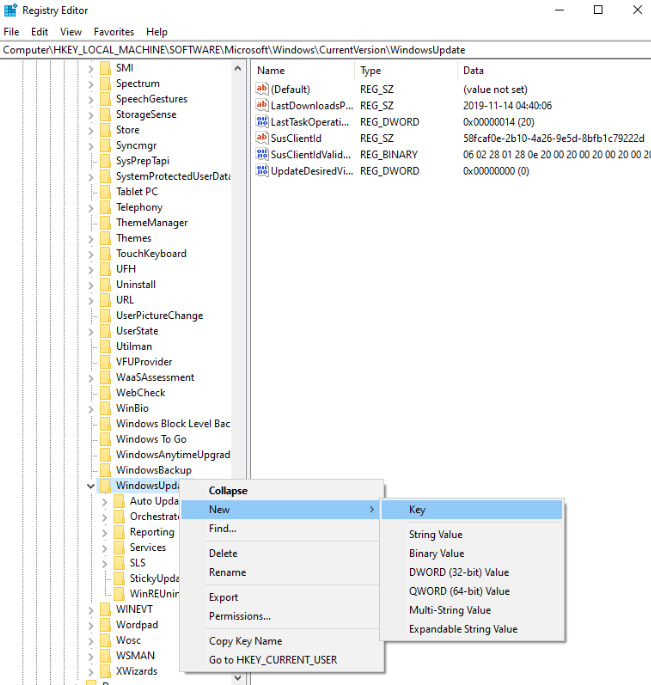651x685 pixels.
Task: Click the Data column header
Action: point(474,71)
